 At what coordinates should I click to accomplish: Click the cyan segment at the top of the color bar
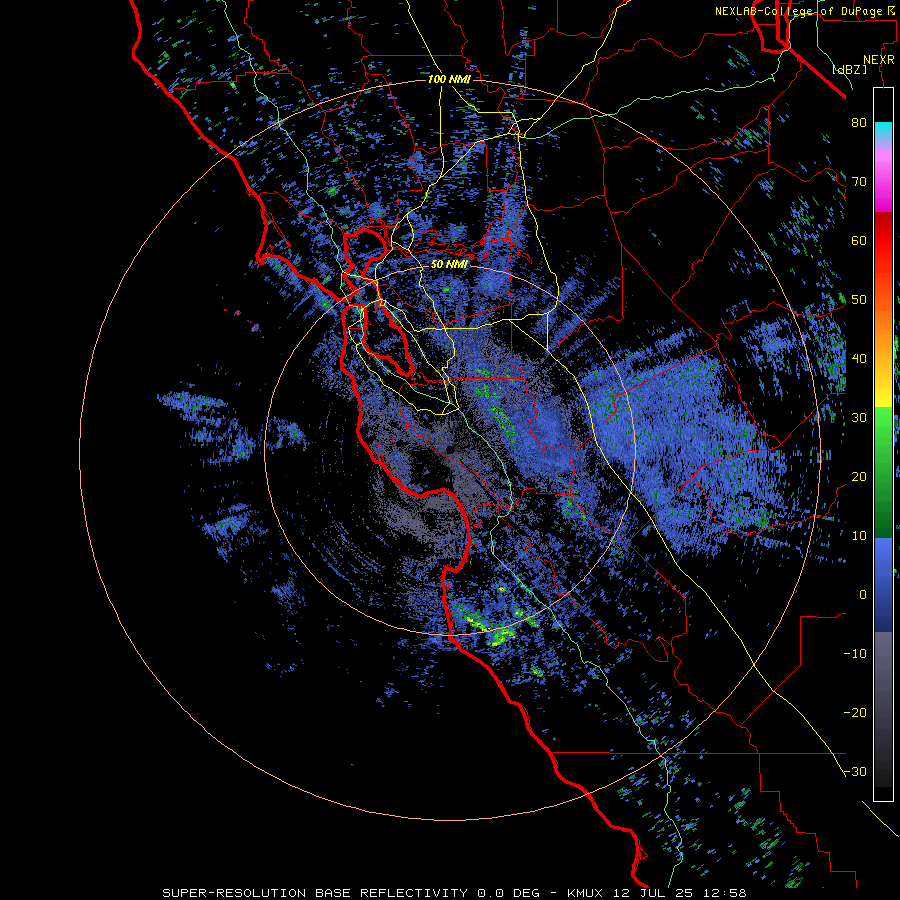[x=883, y=131]
